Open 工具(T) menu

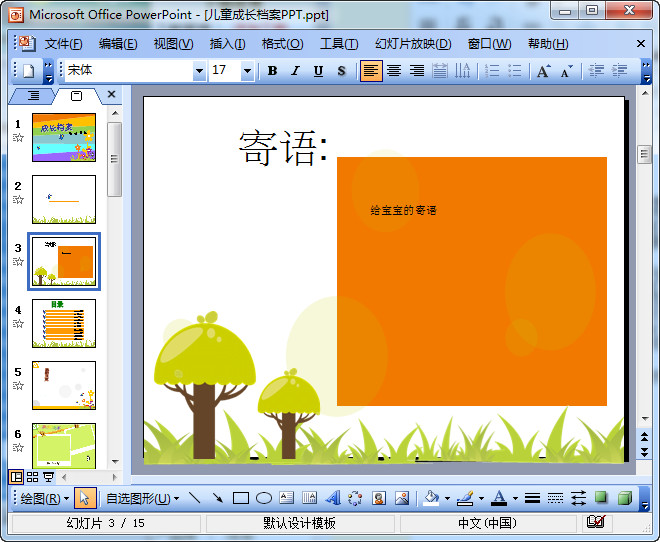(339, 44)
